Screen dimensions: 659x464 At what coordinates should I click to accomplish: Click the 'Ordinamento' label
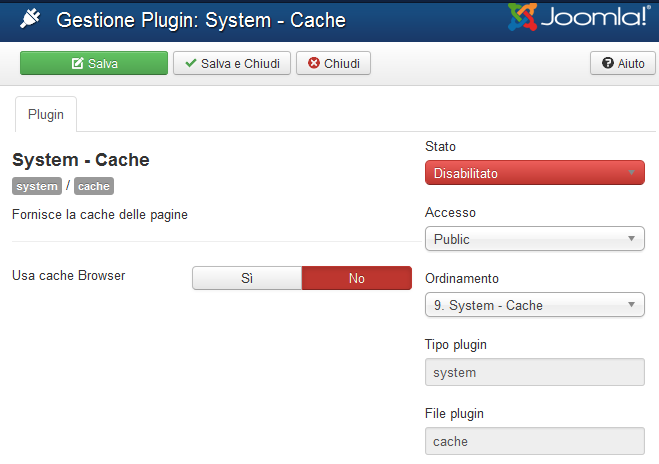(x=462, y=278)
